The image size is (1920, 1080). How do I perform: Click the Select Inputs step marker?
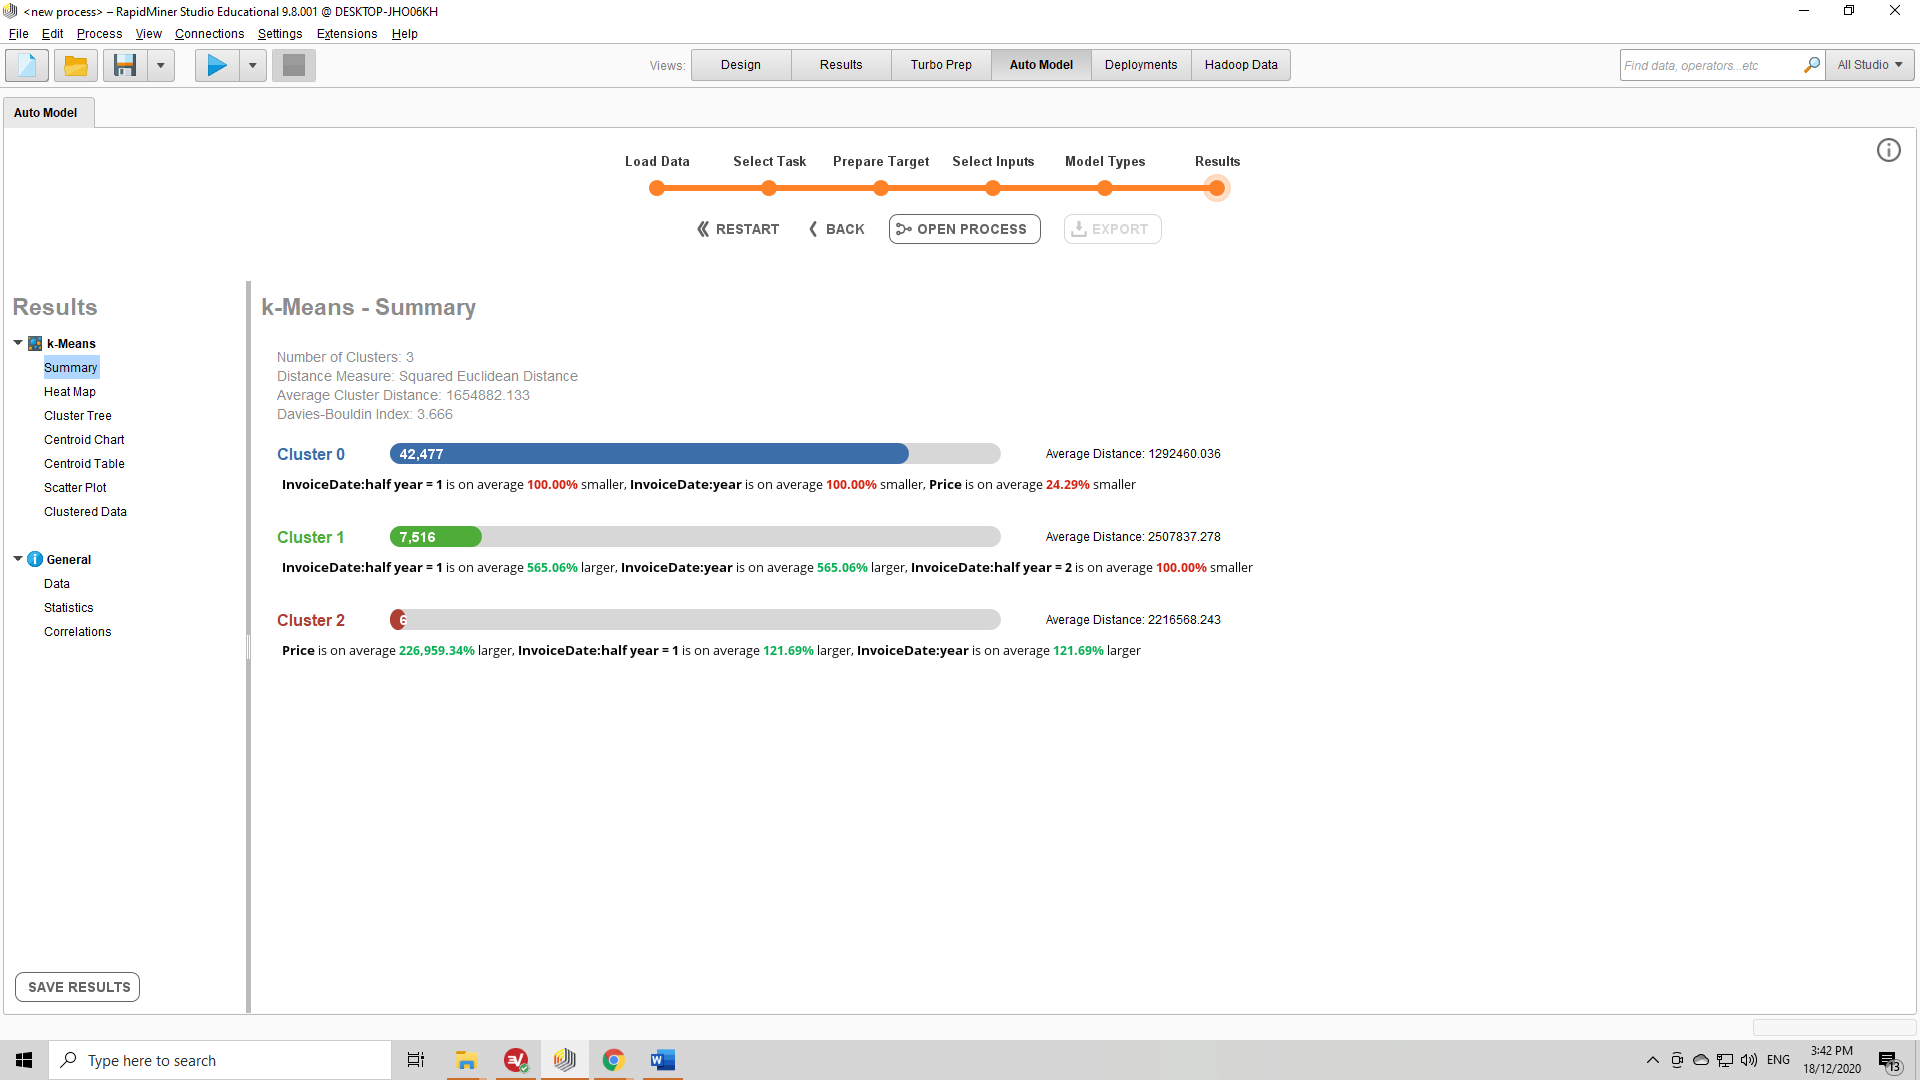pos(993,188)
